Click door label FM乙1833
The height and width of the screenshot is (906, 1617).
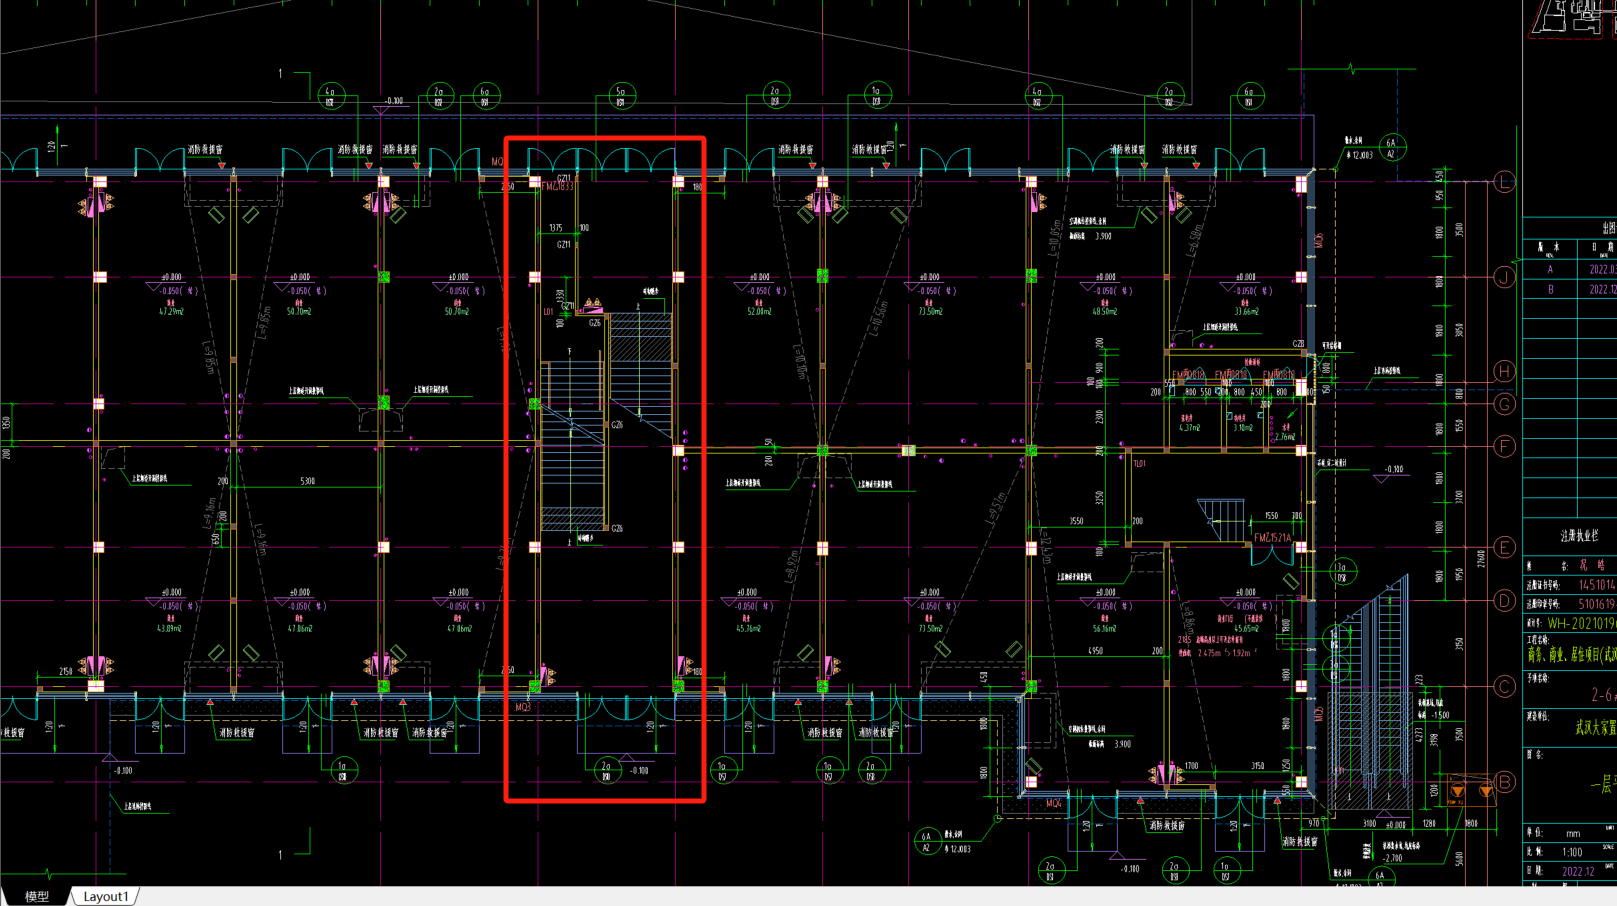click(557, 187)
